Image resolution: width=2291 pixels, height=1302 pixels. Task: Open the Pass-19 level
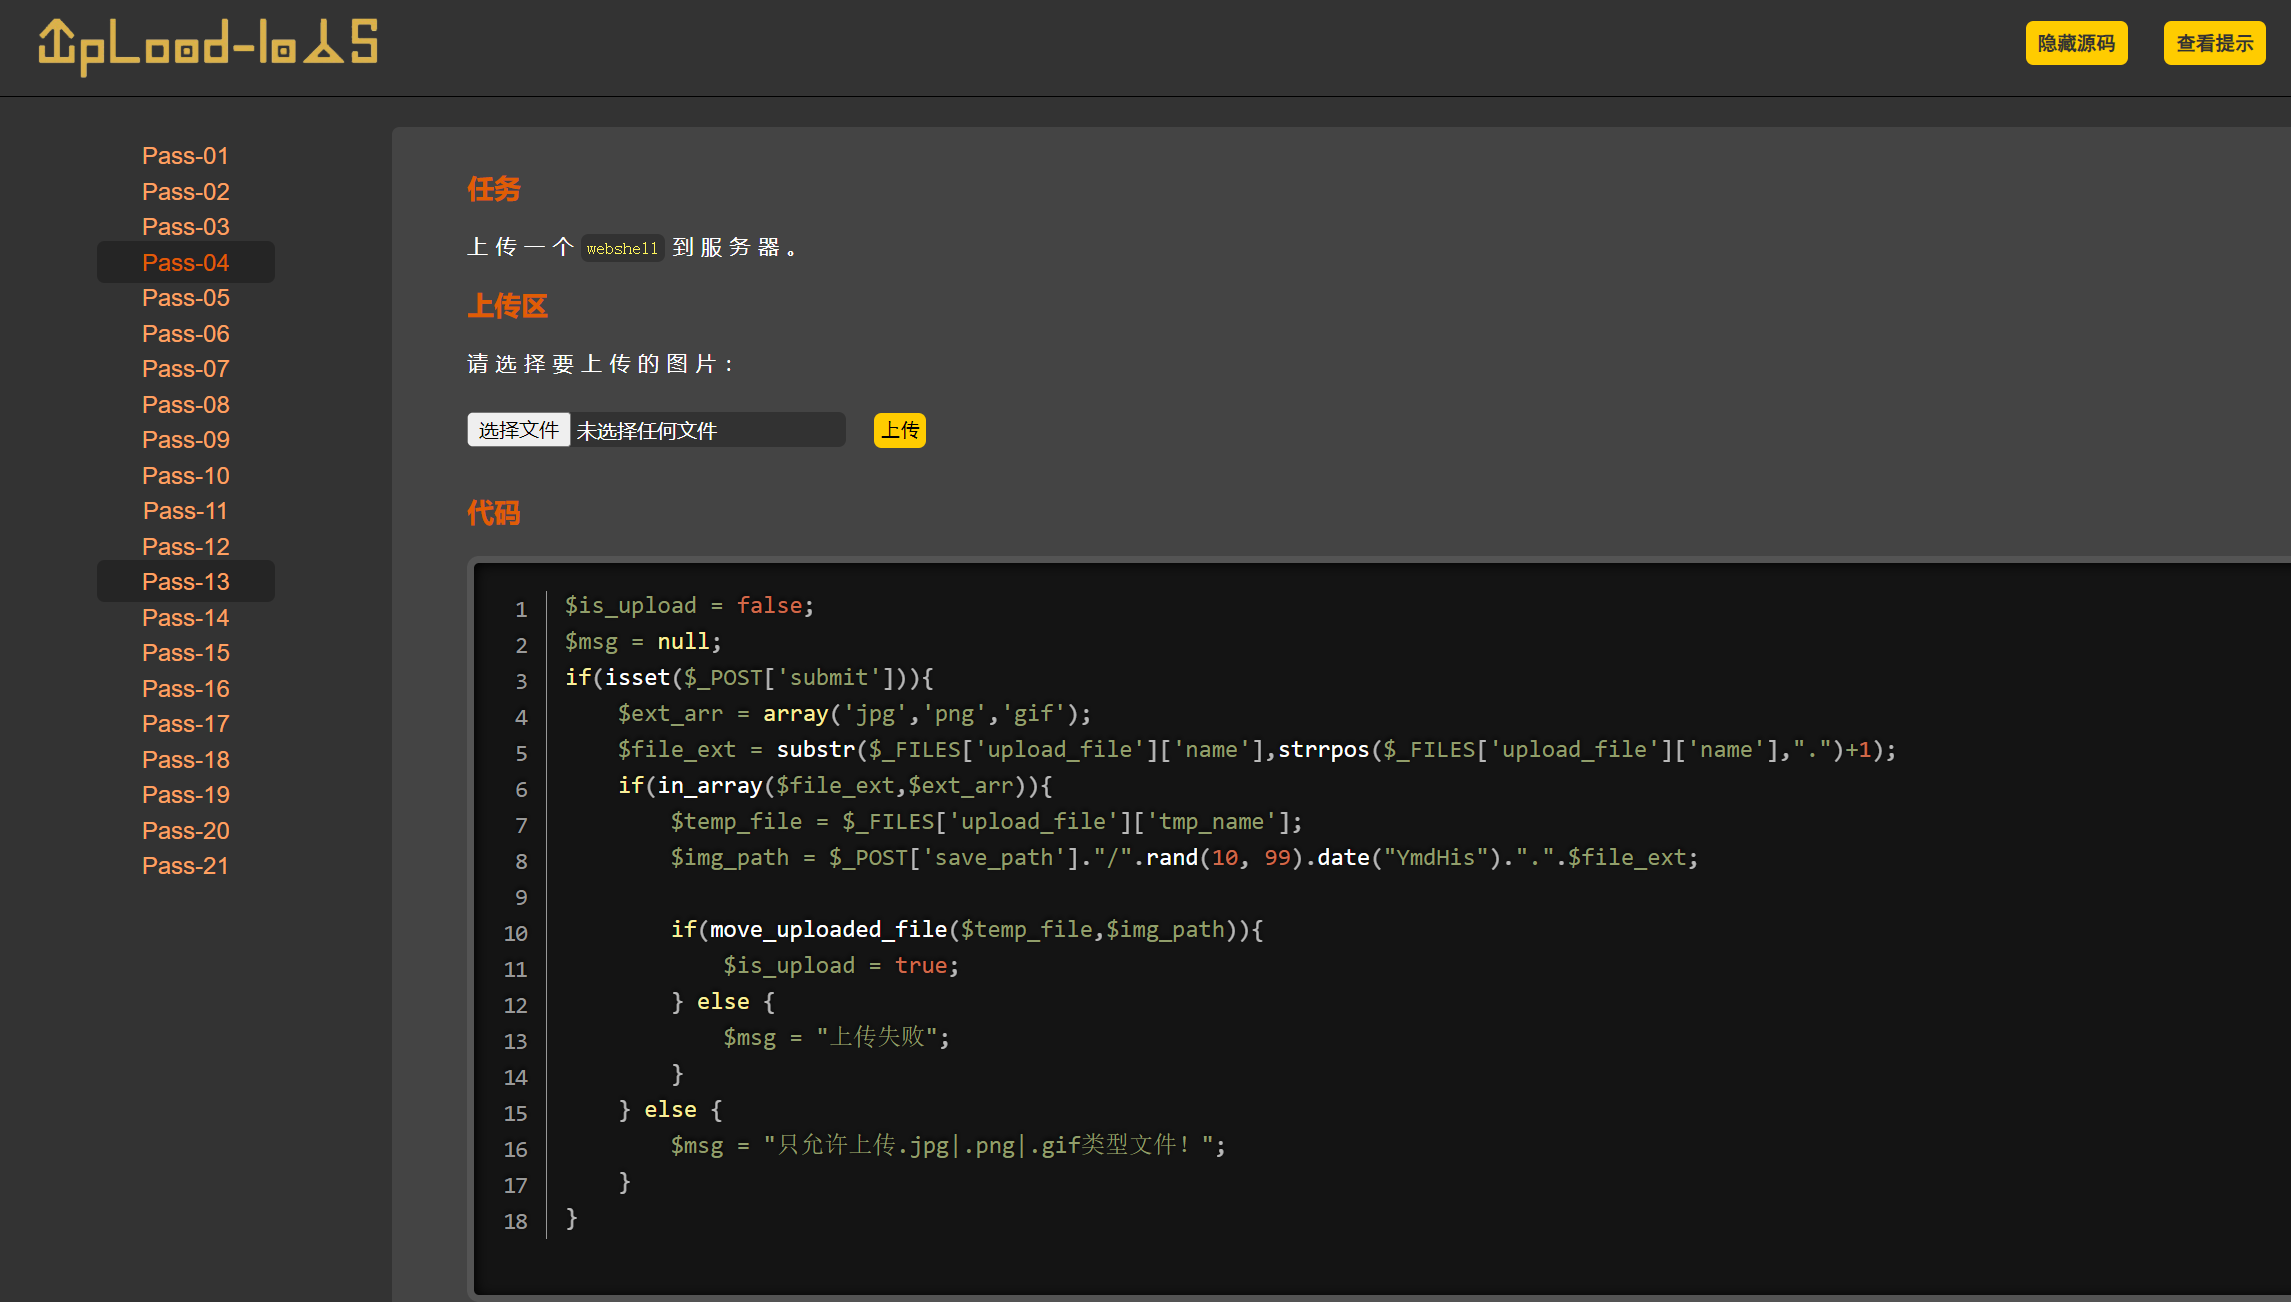click(x=185, y=795)
